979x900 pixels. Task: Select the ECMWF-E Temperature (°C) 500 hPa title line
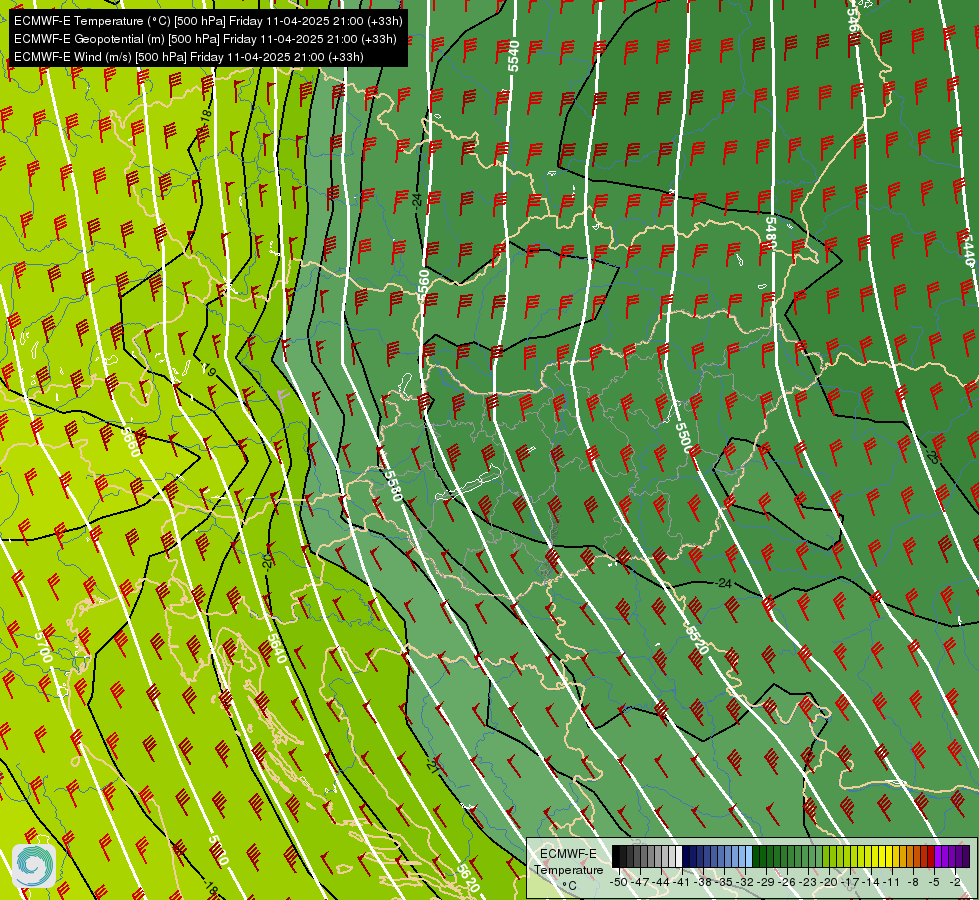click(x=208, y=21)
